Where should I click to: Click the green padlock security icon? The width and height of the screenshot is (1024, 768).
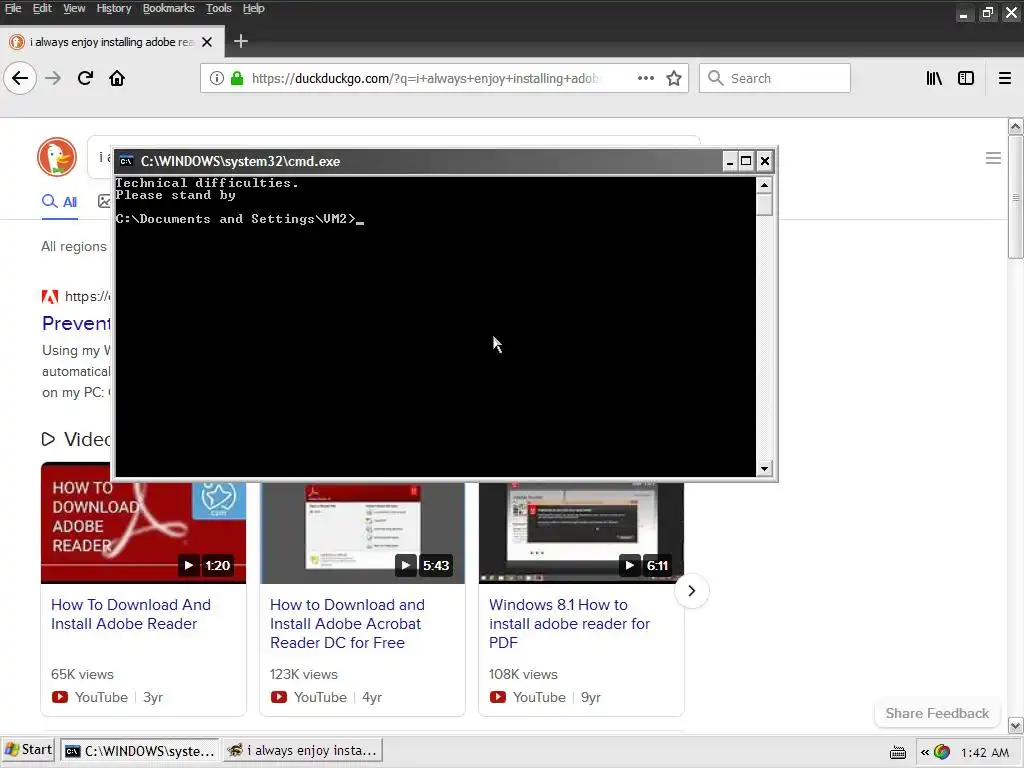coord(237,78)
